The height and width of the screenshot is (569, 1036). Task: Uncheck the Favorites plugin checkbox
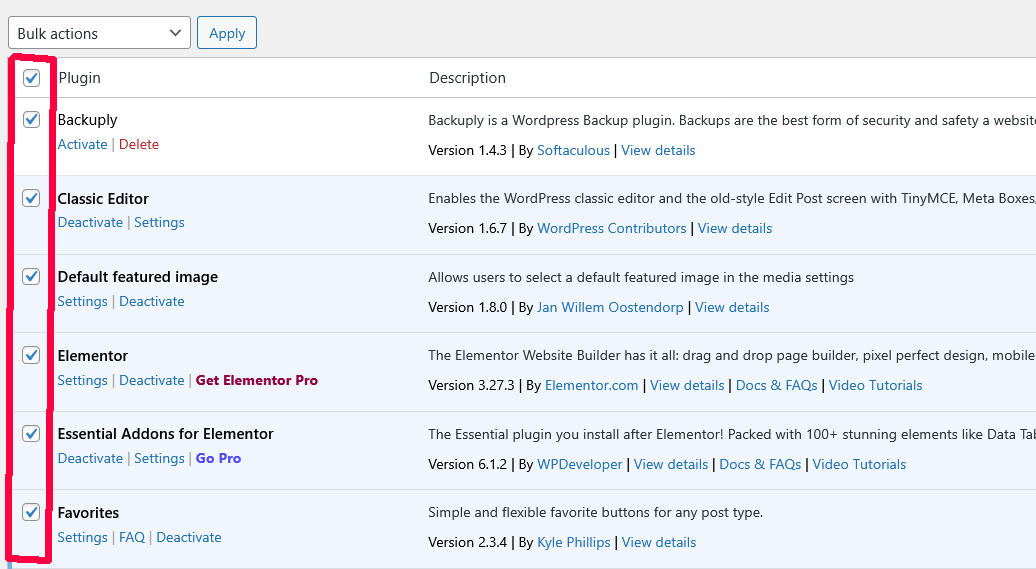click(x=31, y=512)
